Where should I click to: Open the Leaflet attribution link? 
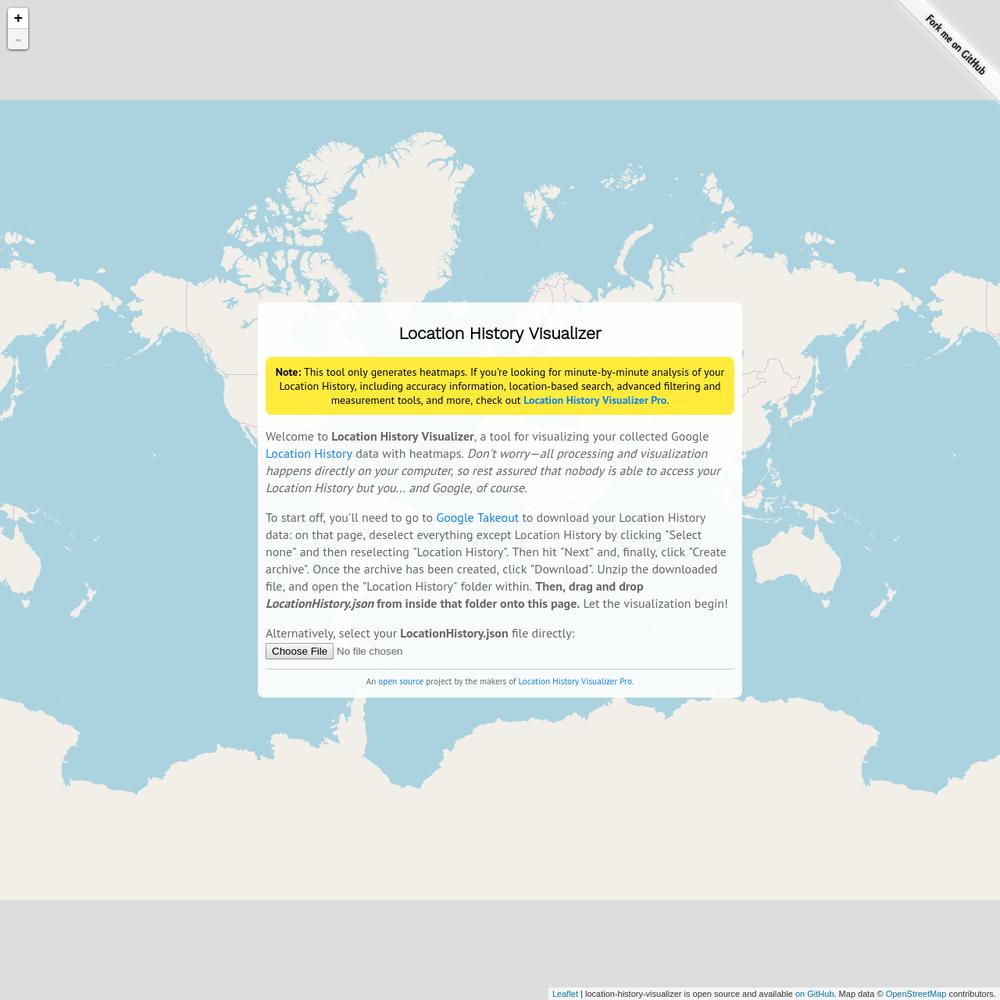565,994
